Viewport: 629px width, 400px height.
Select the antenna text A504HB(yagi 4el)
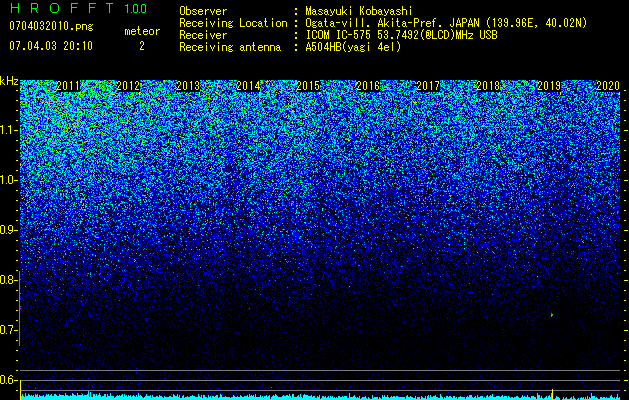coord(353,47)
